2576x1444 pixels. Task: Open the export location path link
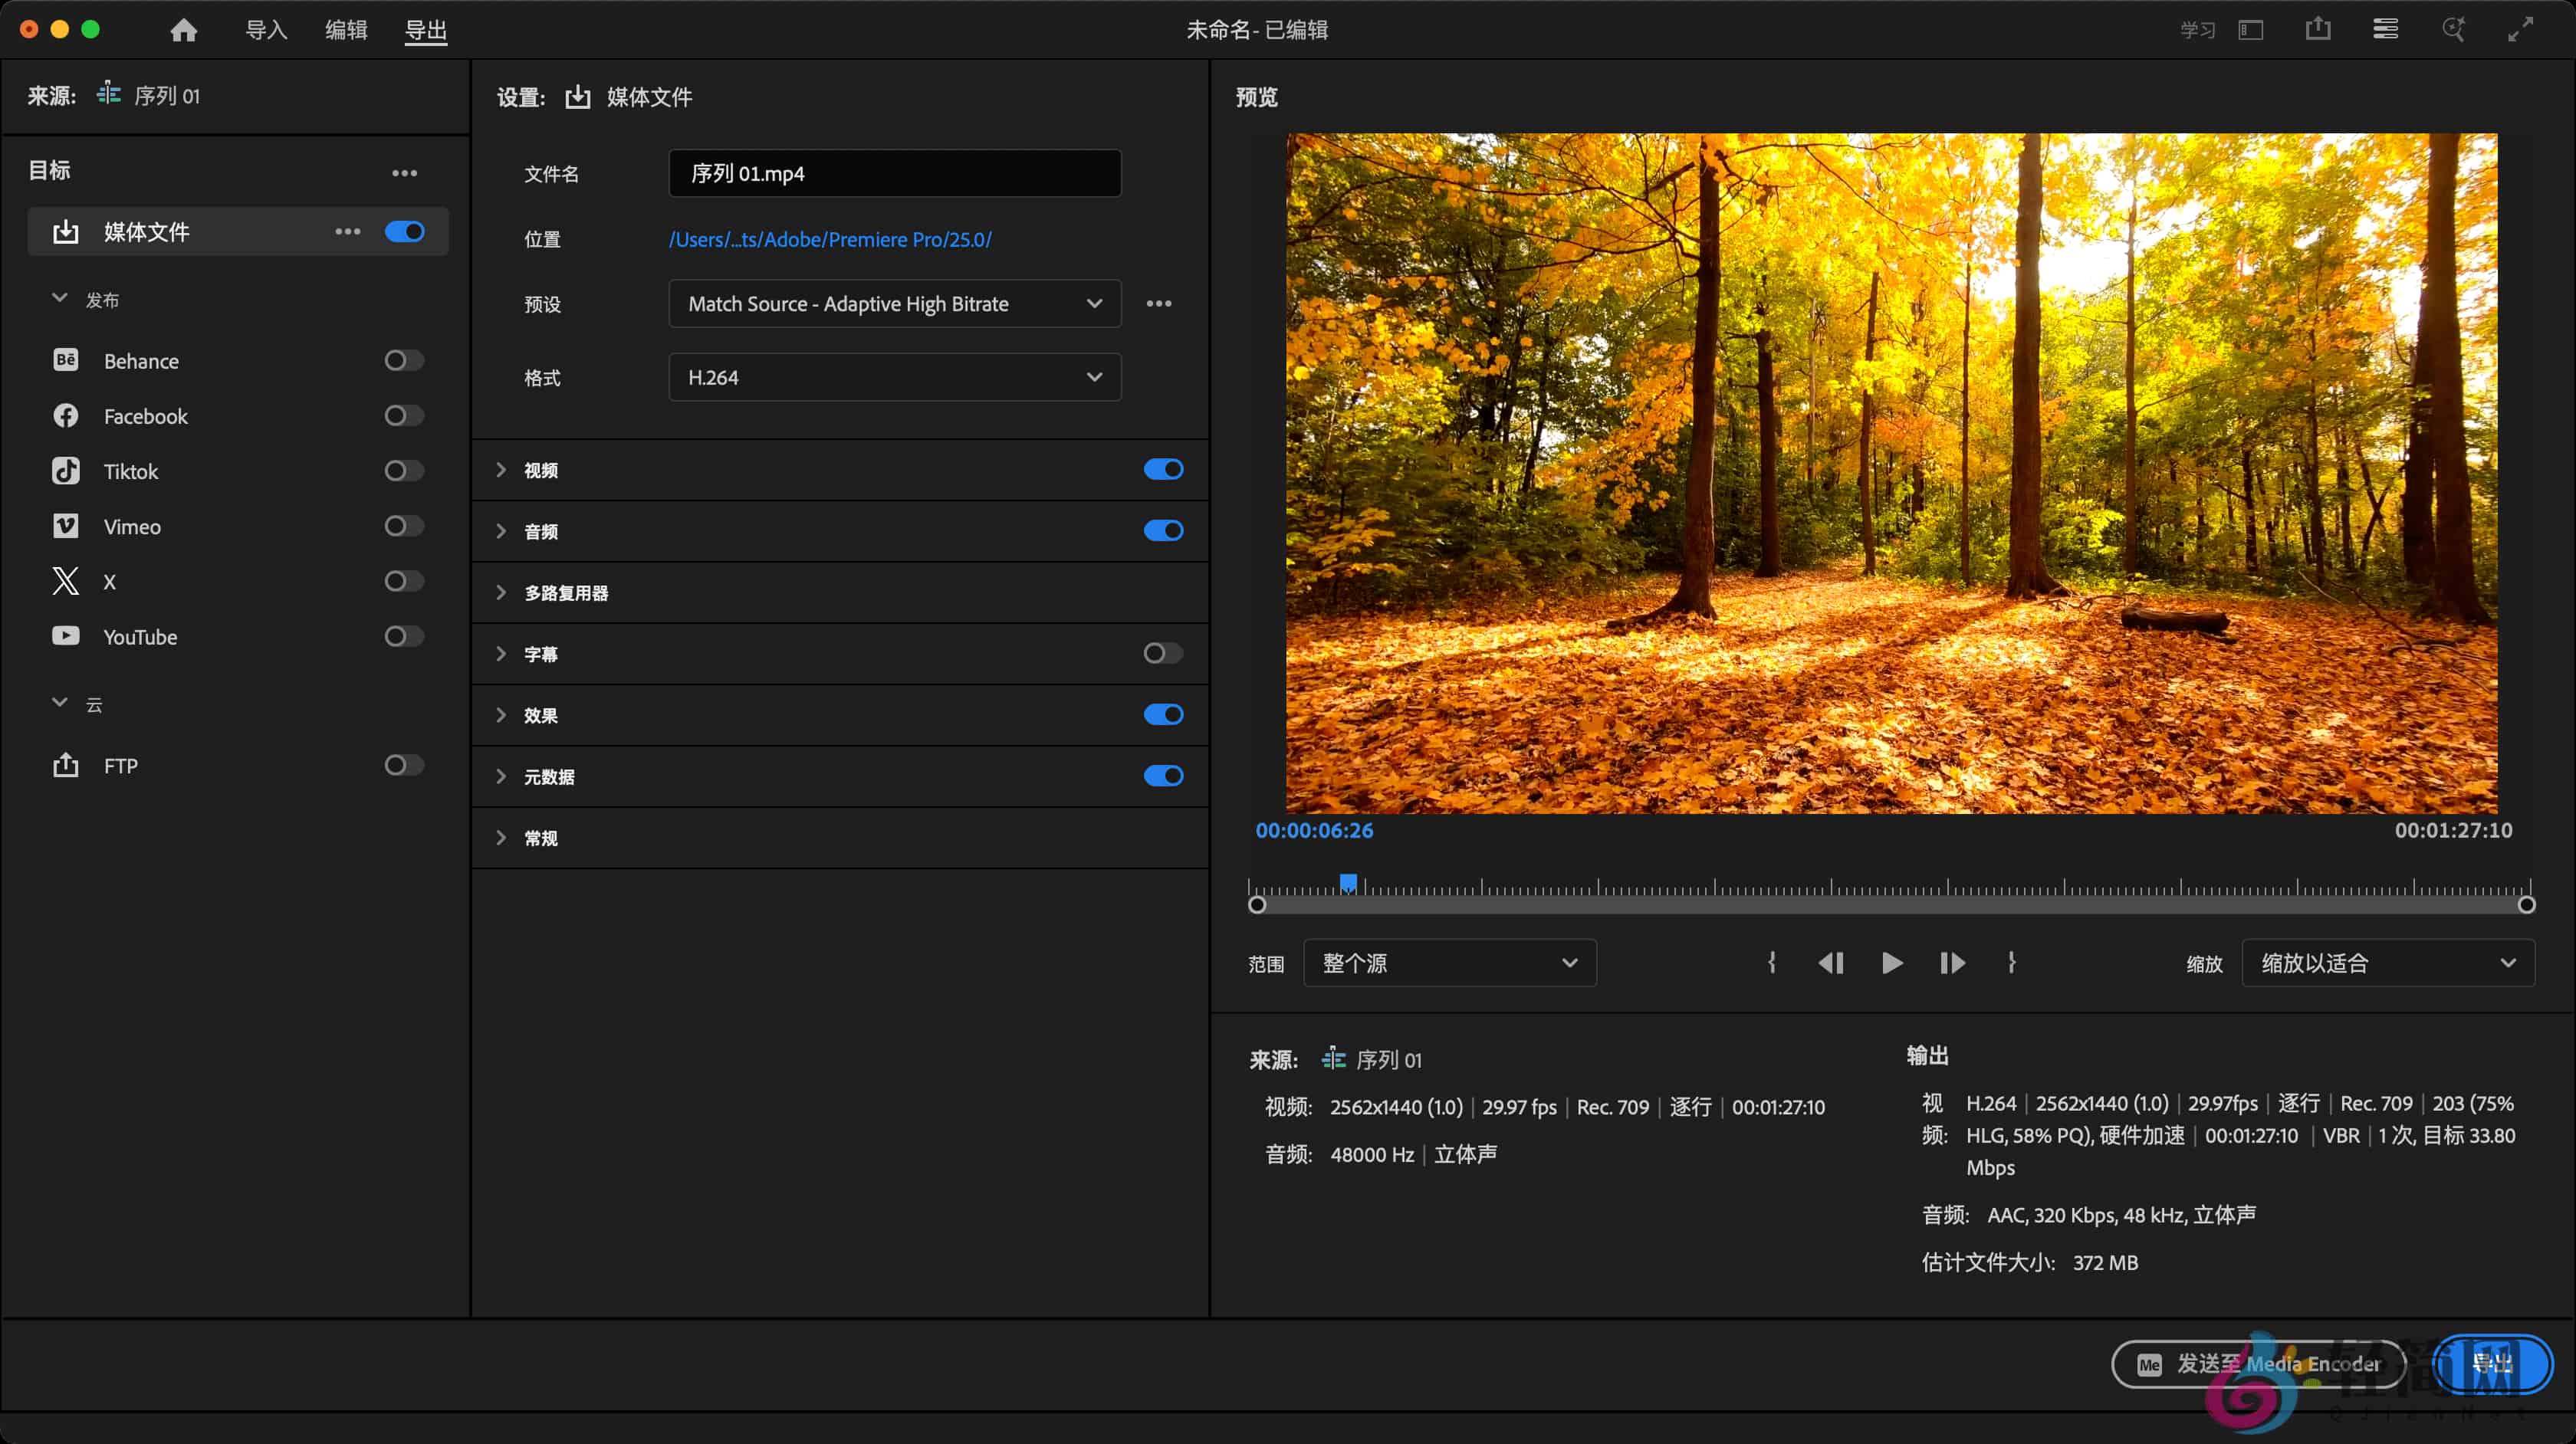point(830,239)
